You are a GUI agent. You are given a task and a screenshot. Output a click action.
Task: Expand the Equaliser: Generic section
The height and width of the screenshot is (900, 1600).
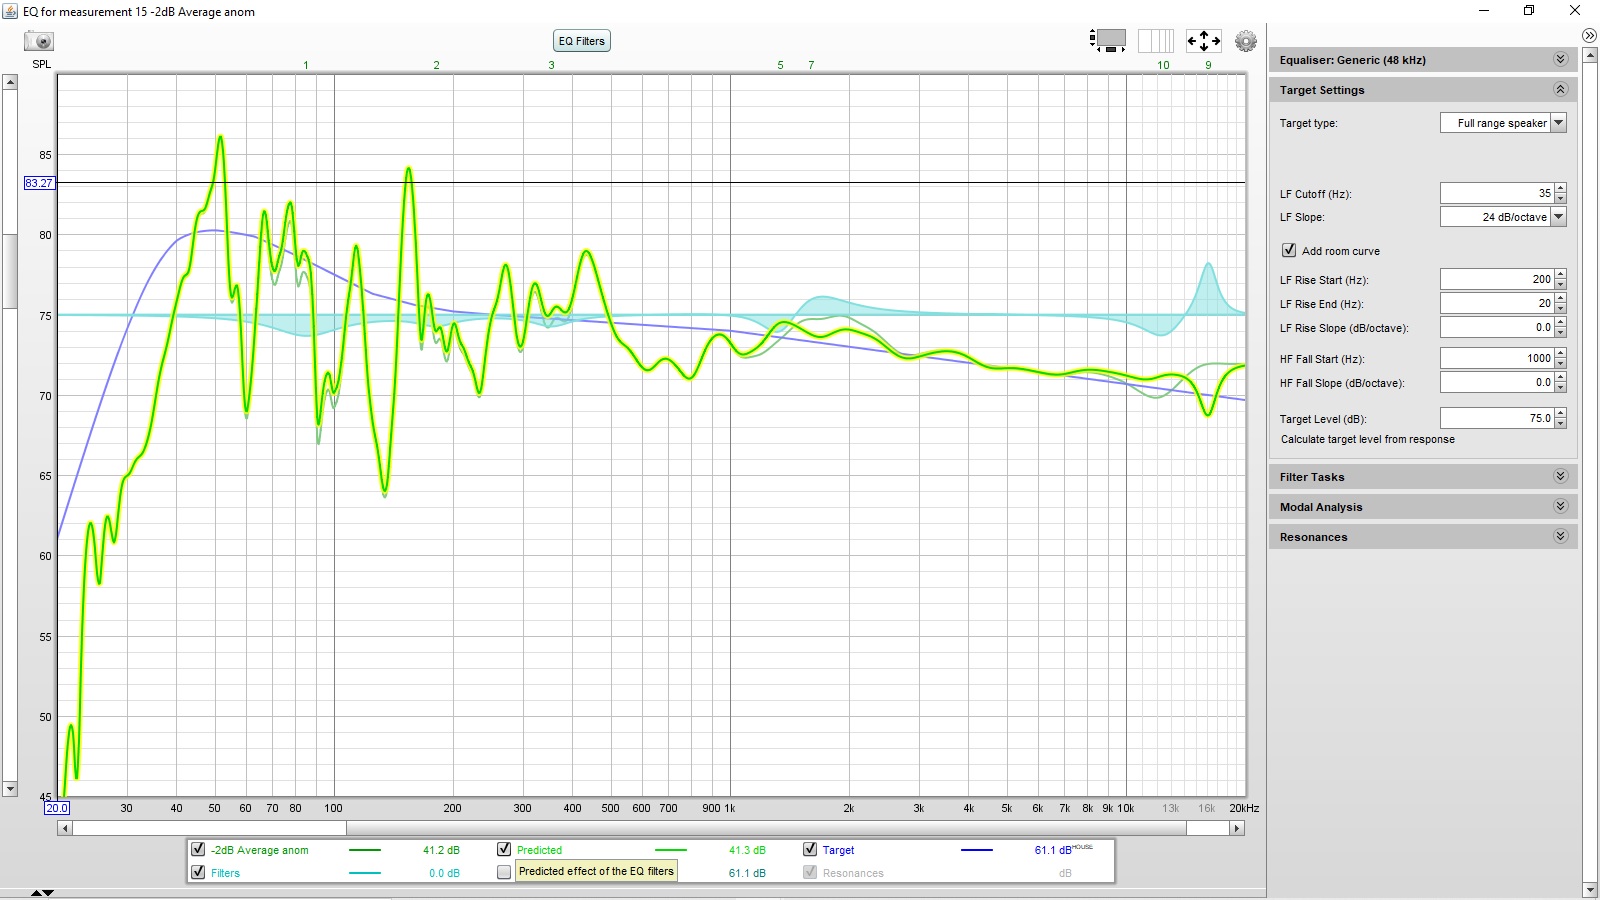click(x=1560, y=60)
